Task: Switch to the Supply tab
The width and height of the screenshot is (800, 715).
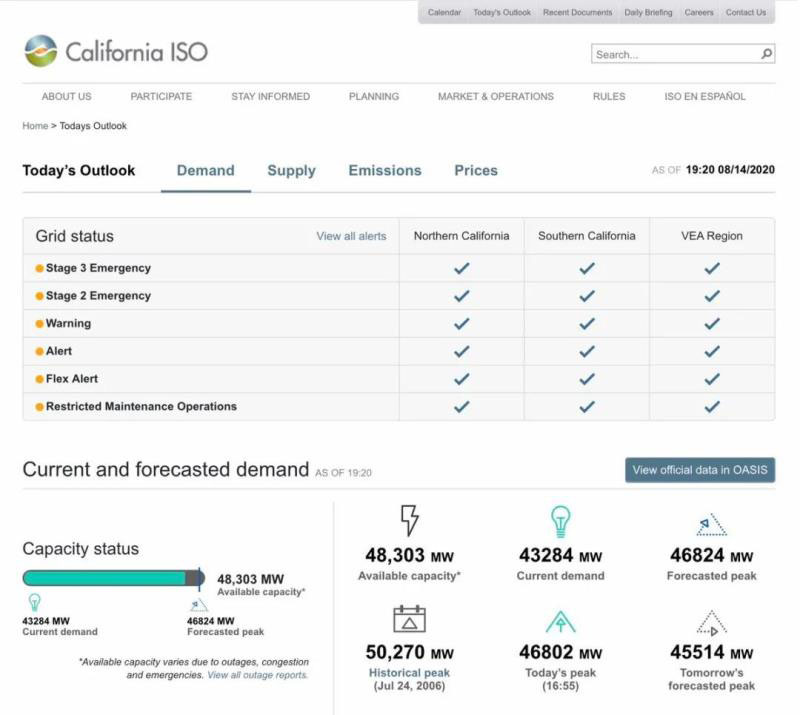Action: [291, 171]
